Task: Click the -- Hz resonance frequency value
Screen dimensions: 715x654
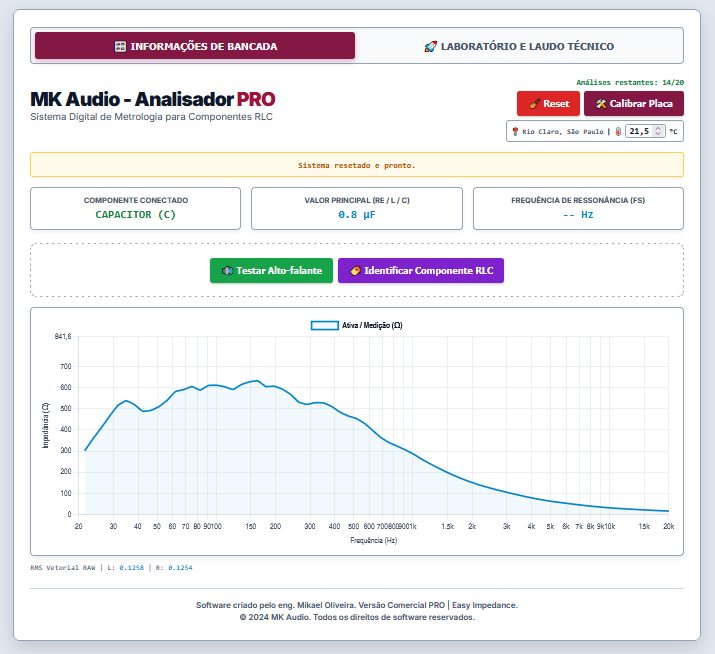Action: click(x=578, y=214)
